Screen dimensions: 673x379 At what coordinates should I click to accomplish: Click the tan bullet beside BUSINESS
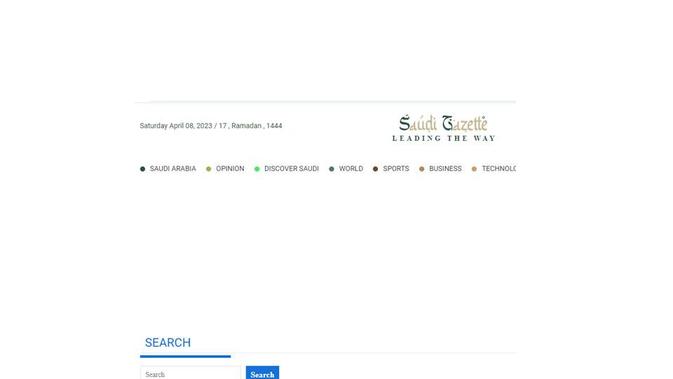[421, 169]
